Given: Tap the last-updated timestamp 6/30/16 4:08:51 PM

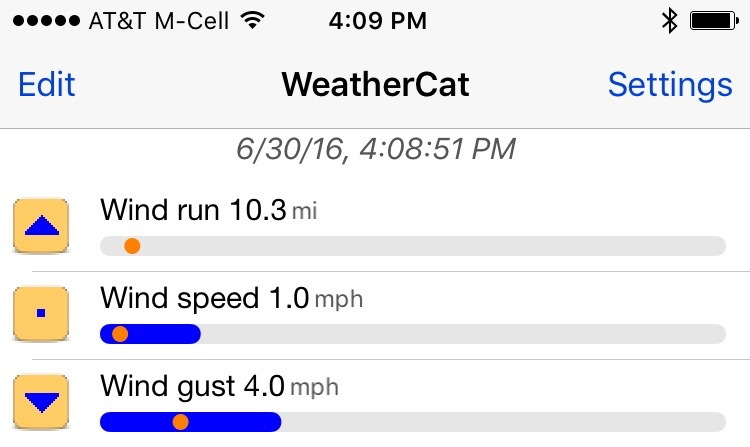Looking at the screenshot, I should 375,149.
